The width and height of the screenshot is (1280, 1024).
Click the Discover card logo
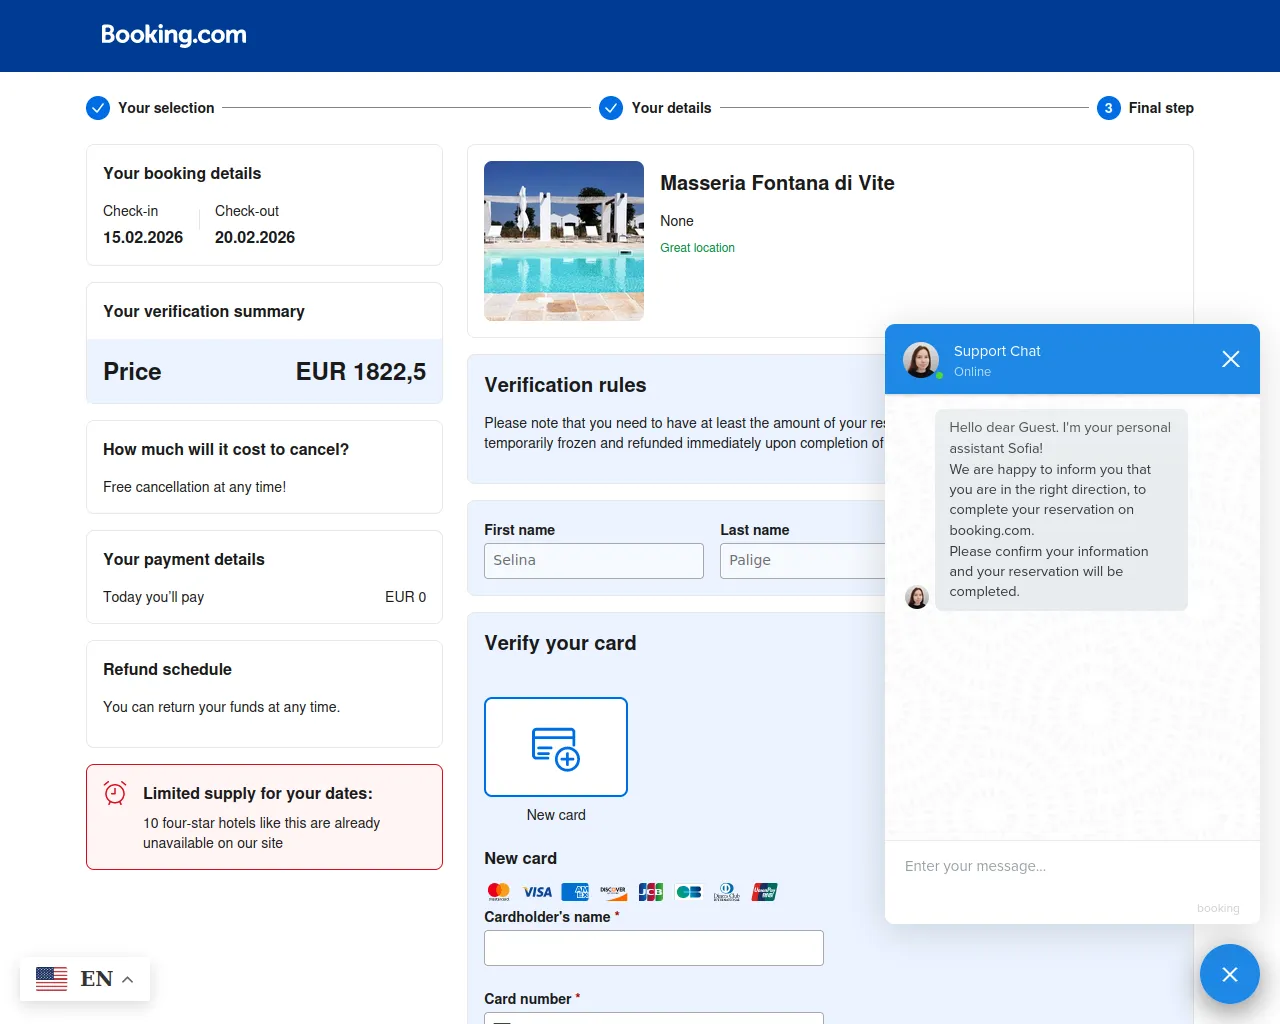point(613,891)
